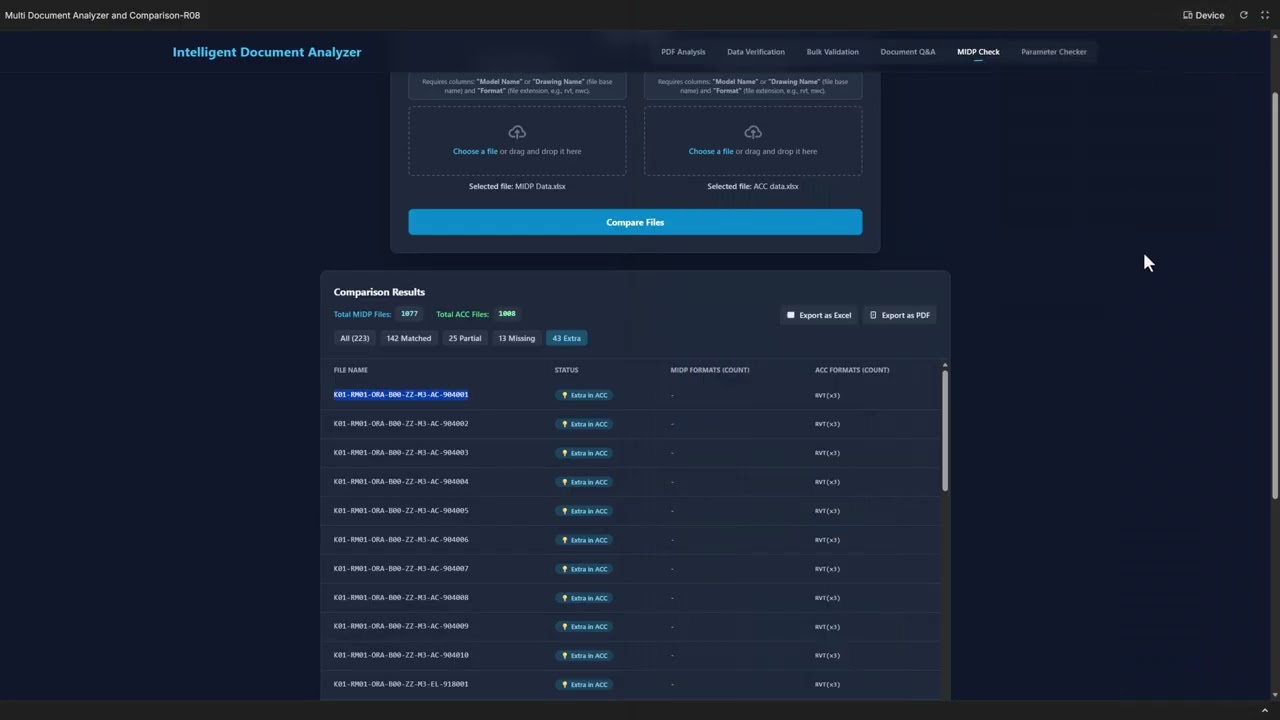
Task: Export results as Excel
Action: (x=819, y=315)
